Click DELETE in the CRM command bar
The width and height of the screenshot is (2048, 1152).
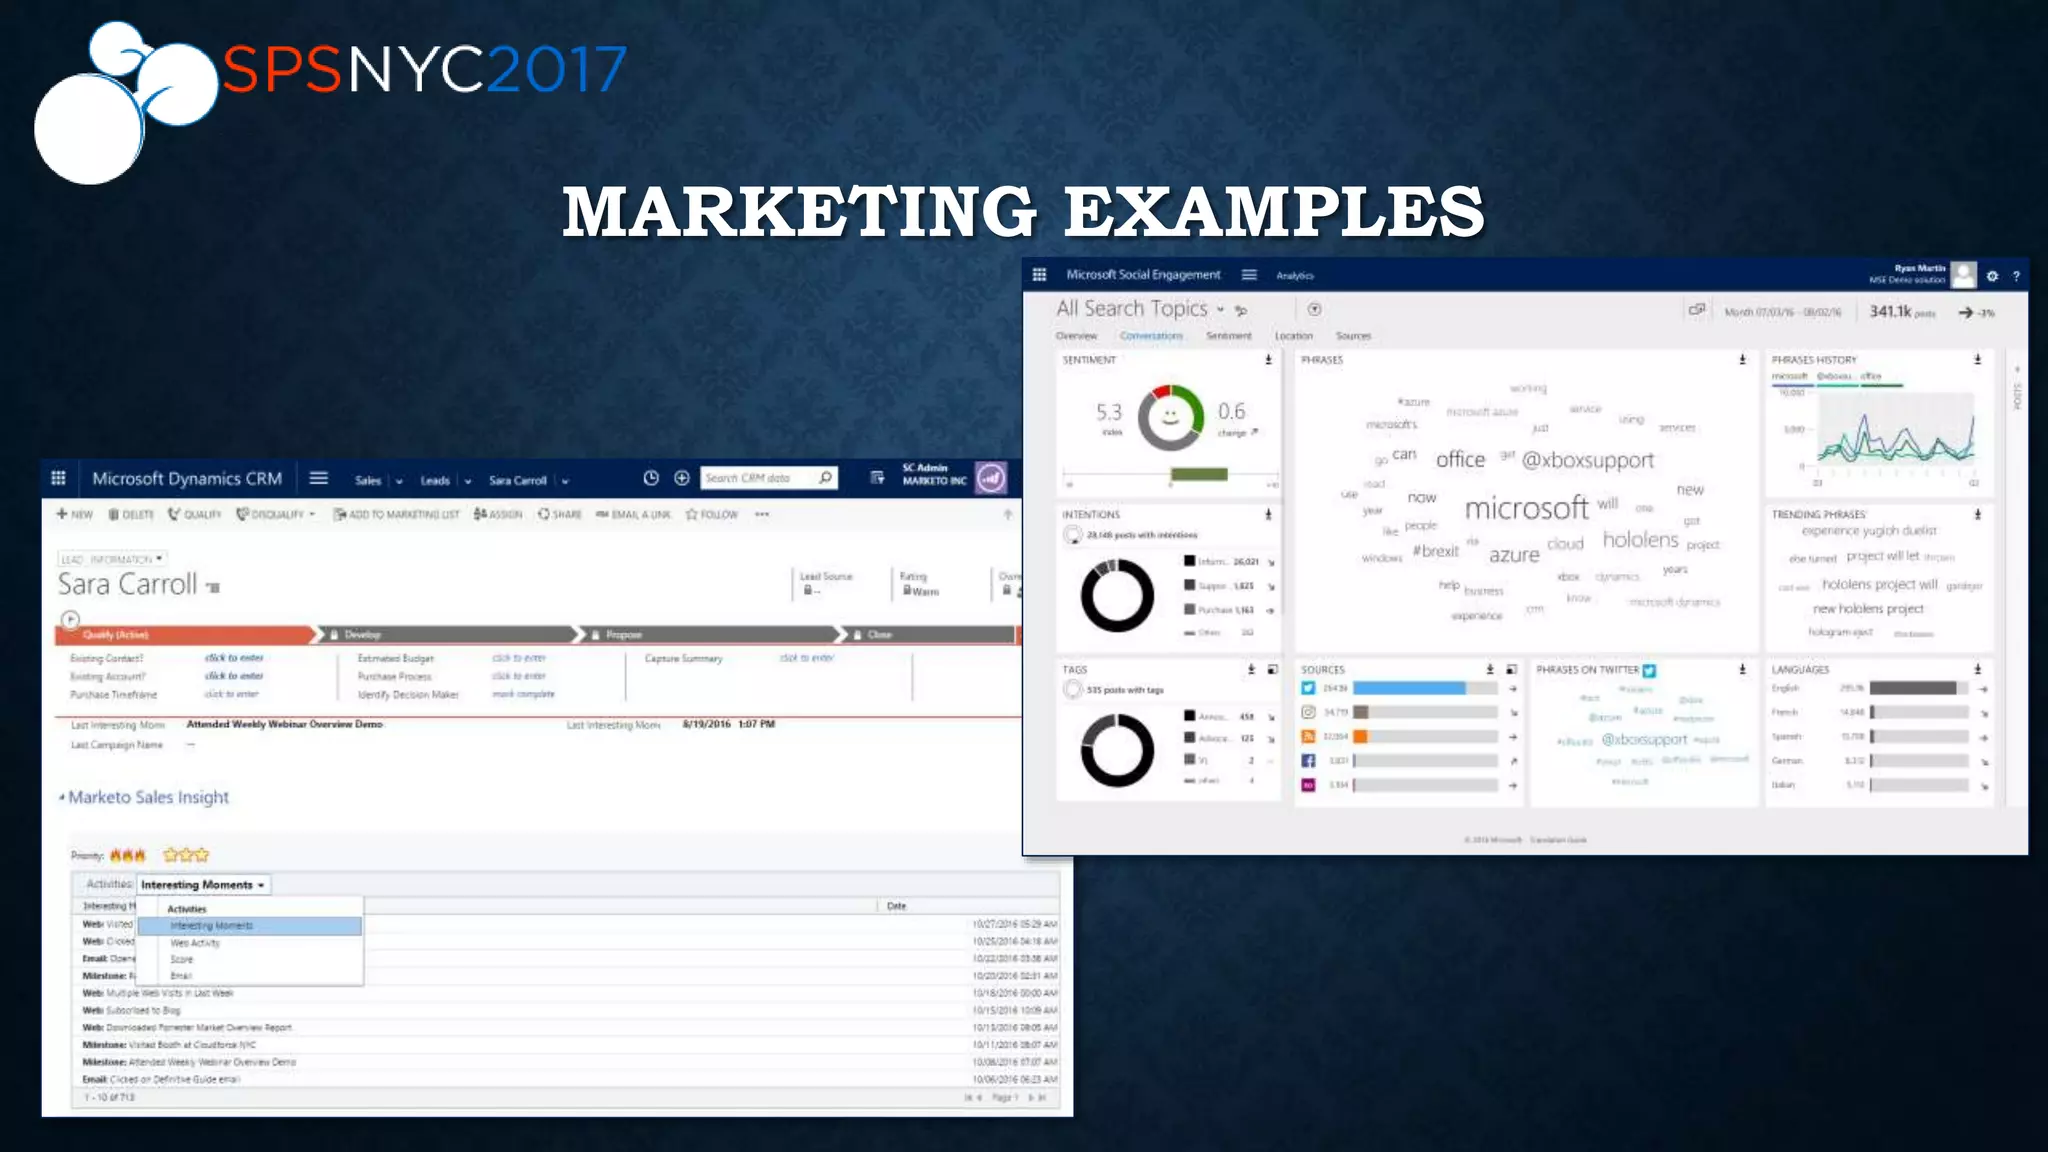pos(131,514)
